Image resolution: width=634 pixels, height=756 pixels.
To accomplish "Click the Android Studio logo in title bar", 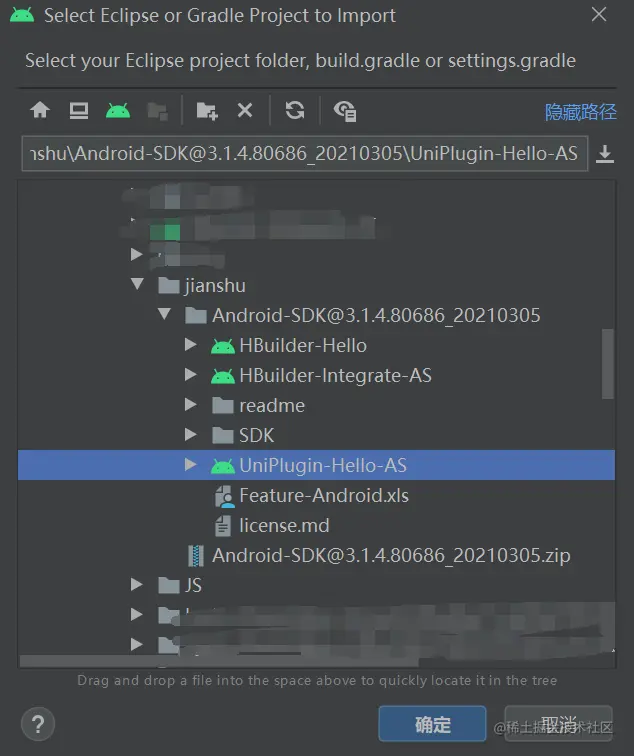I will (x=22, y=15).
